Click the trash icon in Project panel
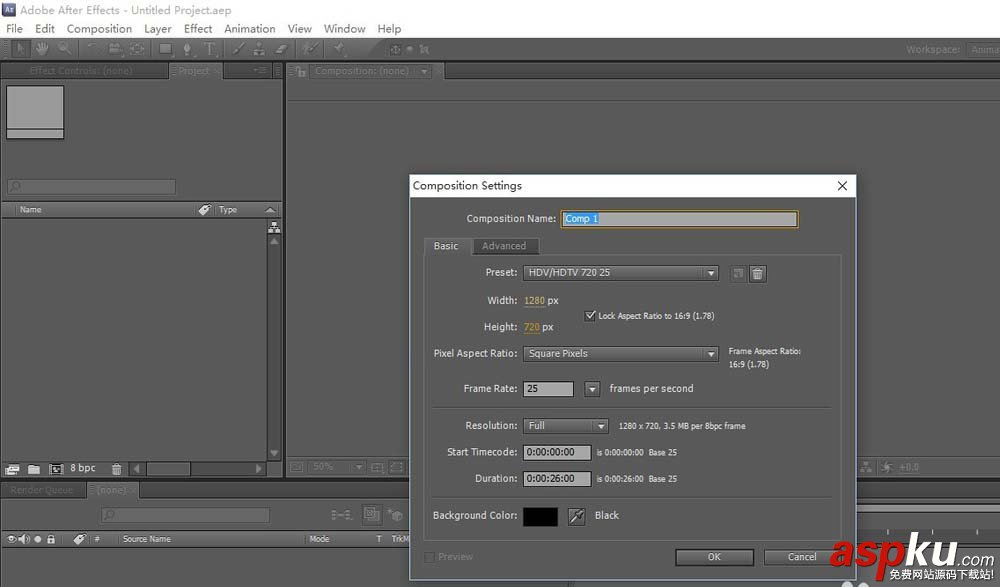The image size is (1000, 587). click(x=116, y=469)
